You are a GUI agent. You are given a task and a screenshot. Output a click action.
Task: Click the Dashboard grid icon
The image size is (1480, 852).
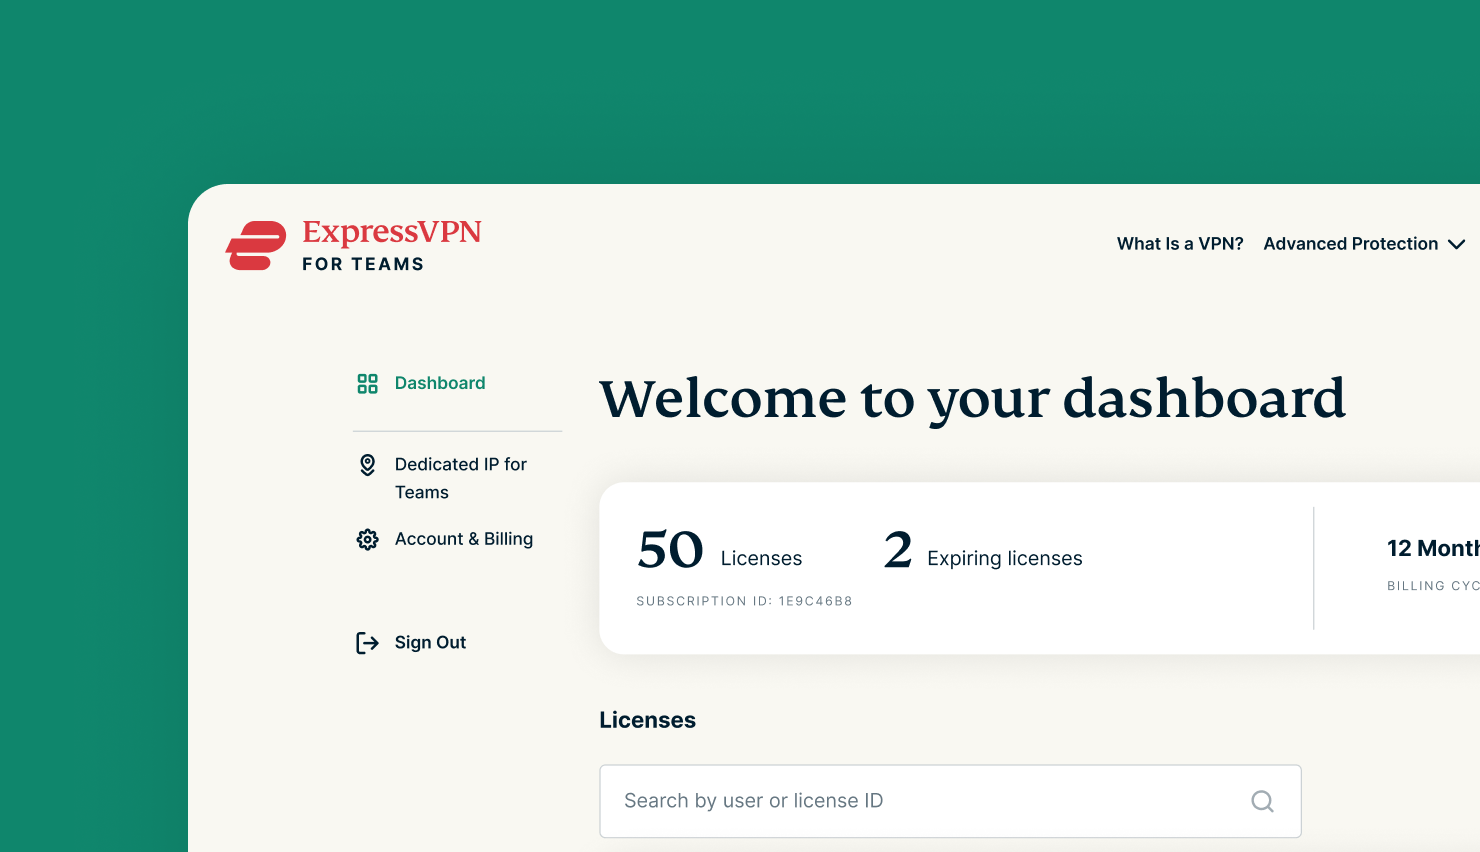(368, 384)
